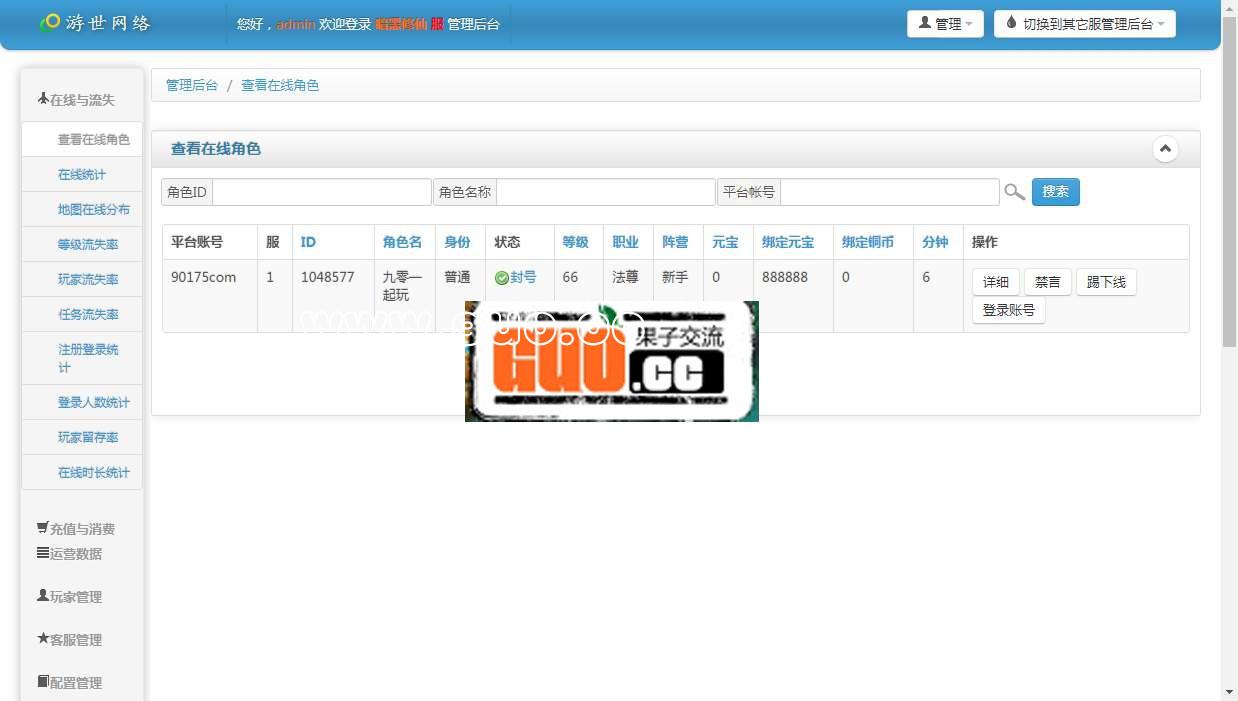Image resolution: width=1238 pixels, height=701 pixels.
Task: Sort by the ID column header
Action: point(308,242)
